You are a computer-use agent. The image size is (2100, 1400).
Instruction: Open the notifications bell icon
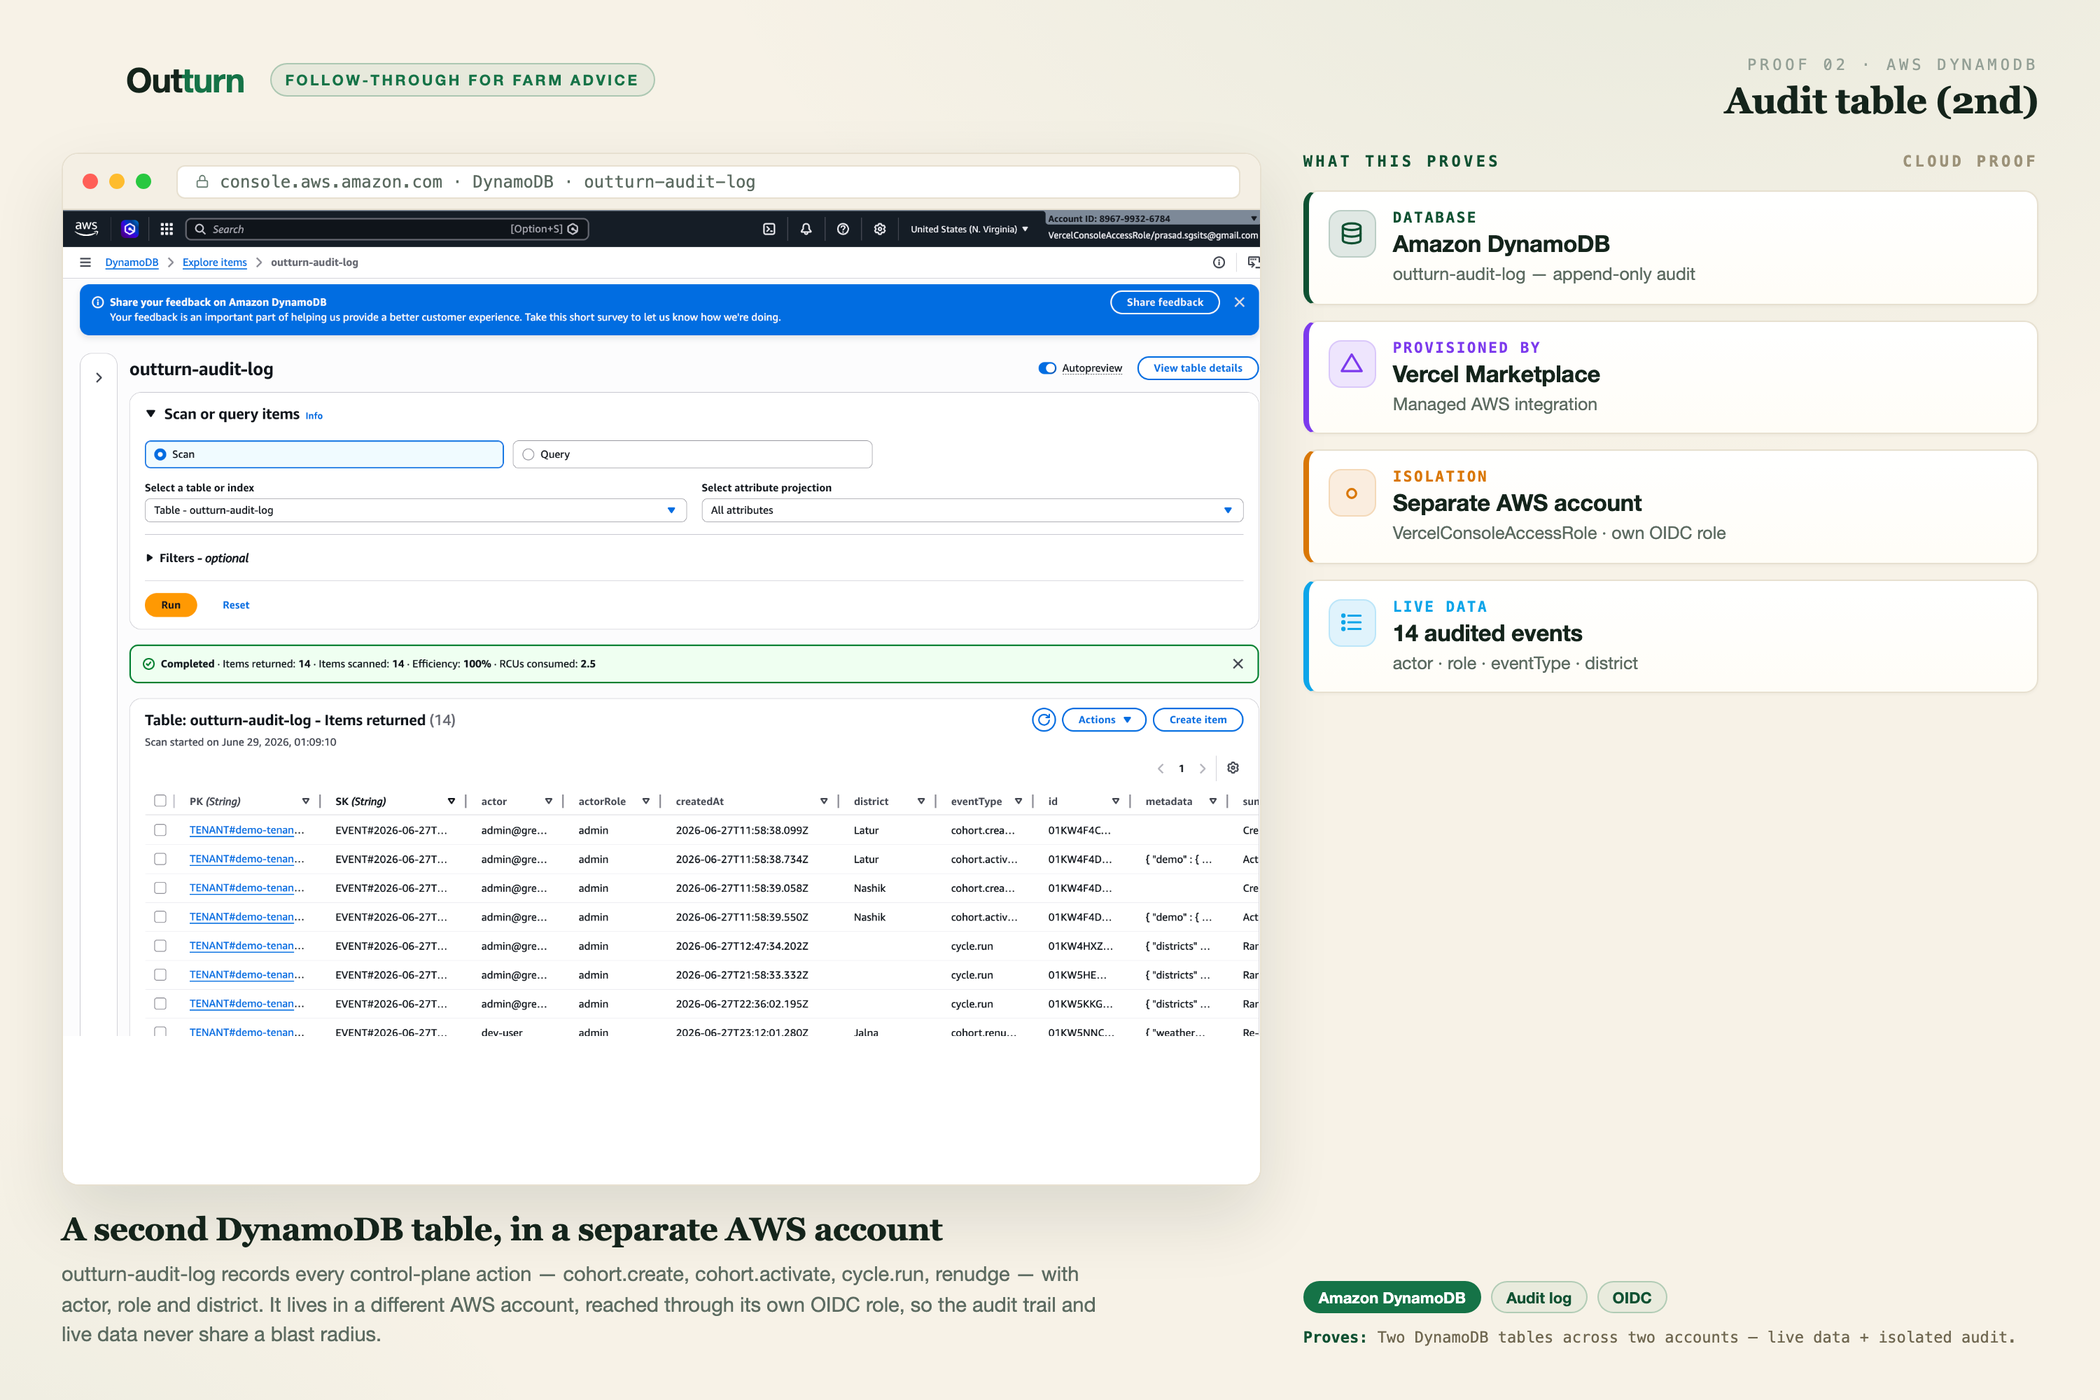coord(806,229)
